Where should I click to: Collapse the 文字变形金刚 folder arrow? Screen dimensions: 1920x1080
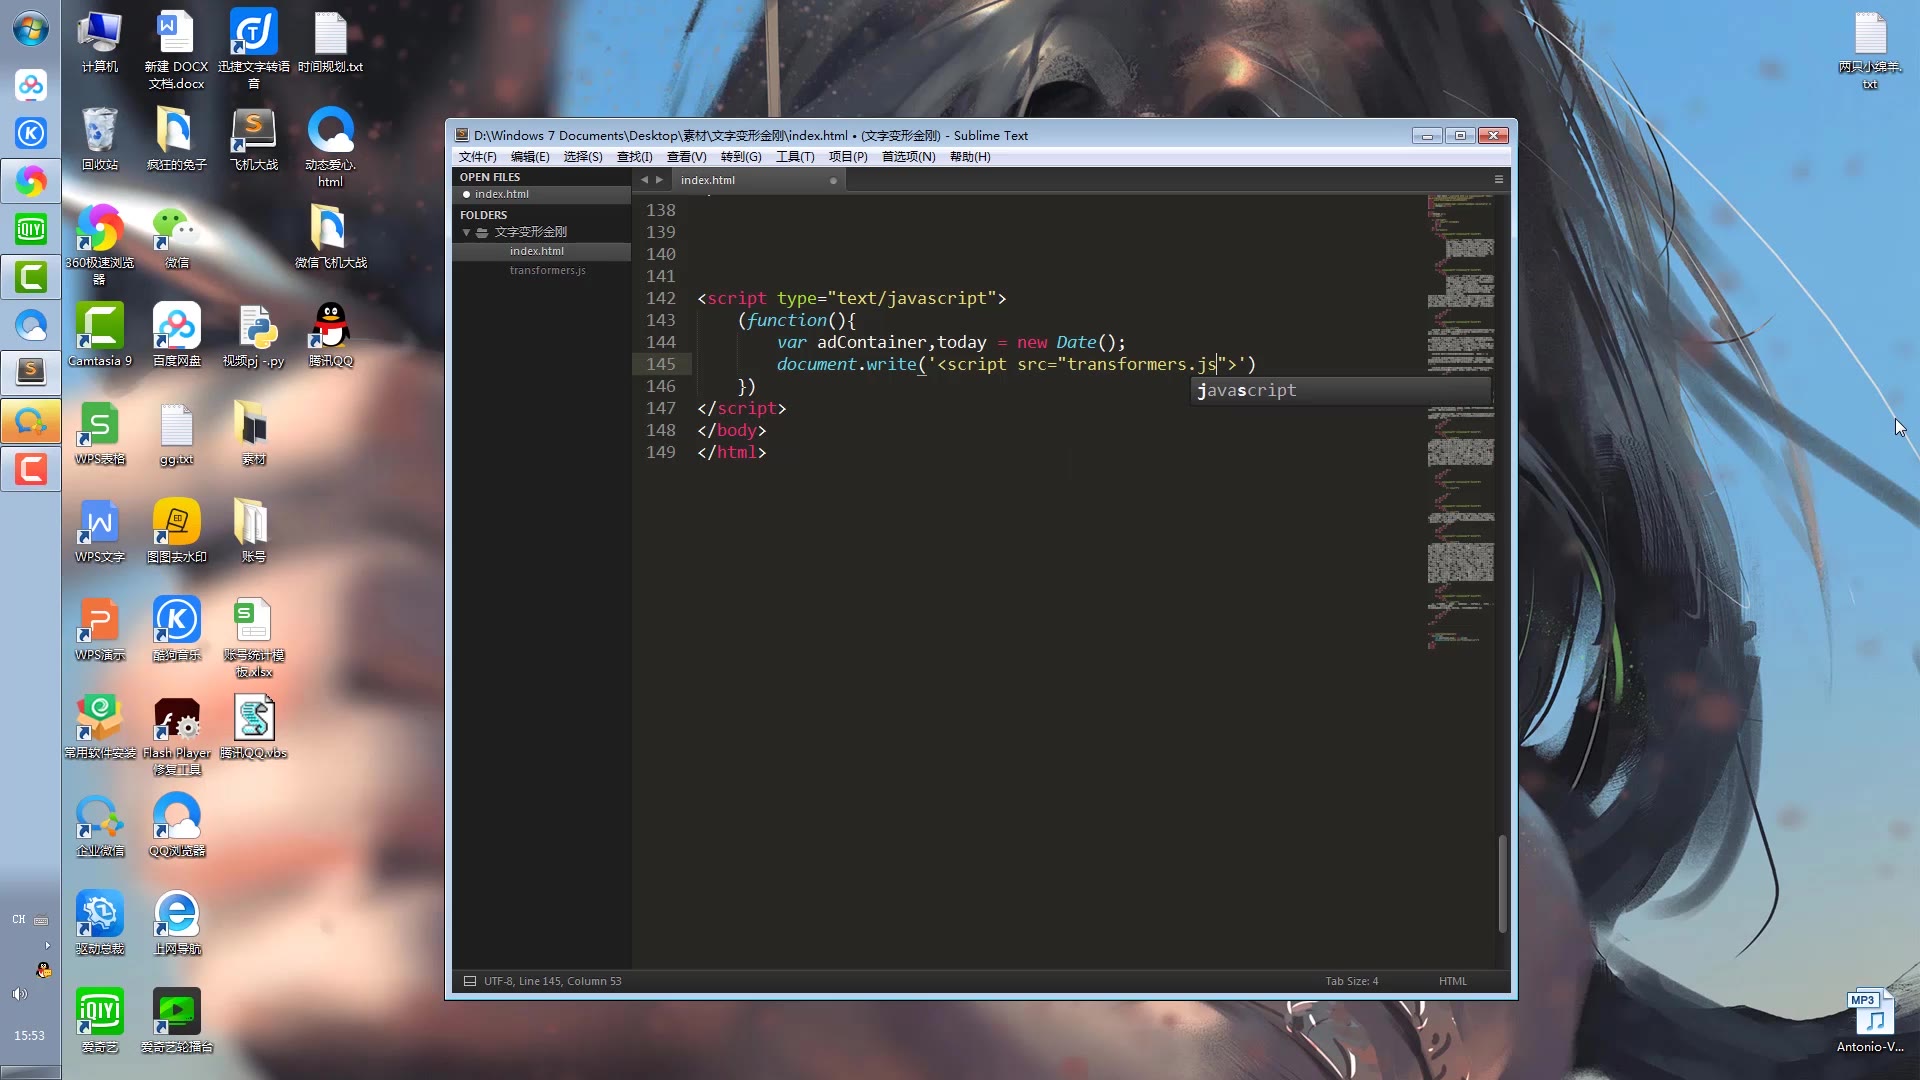point(466,232)
